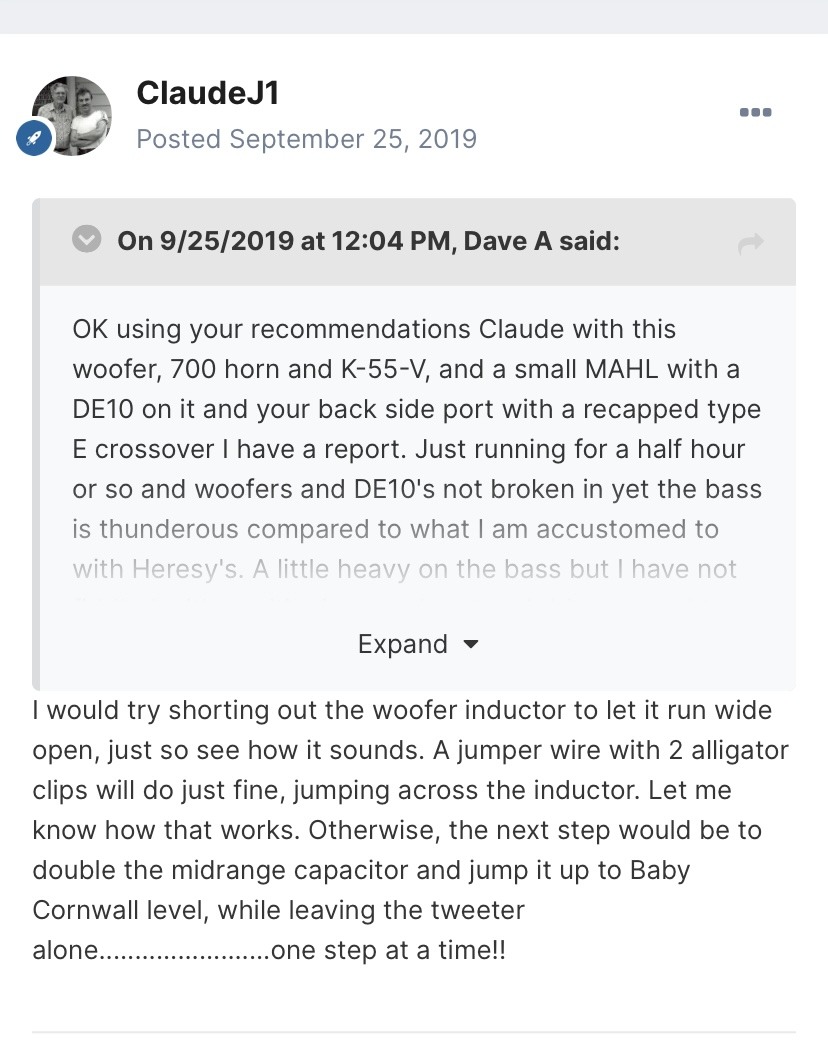Click the horizontal divider below the post
This screenshot has width=828, height=1053.
[414, 1032]
